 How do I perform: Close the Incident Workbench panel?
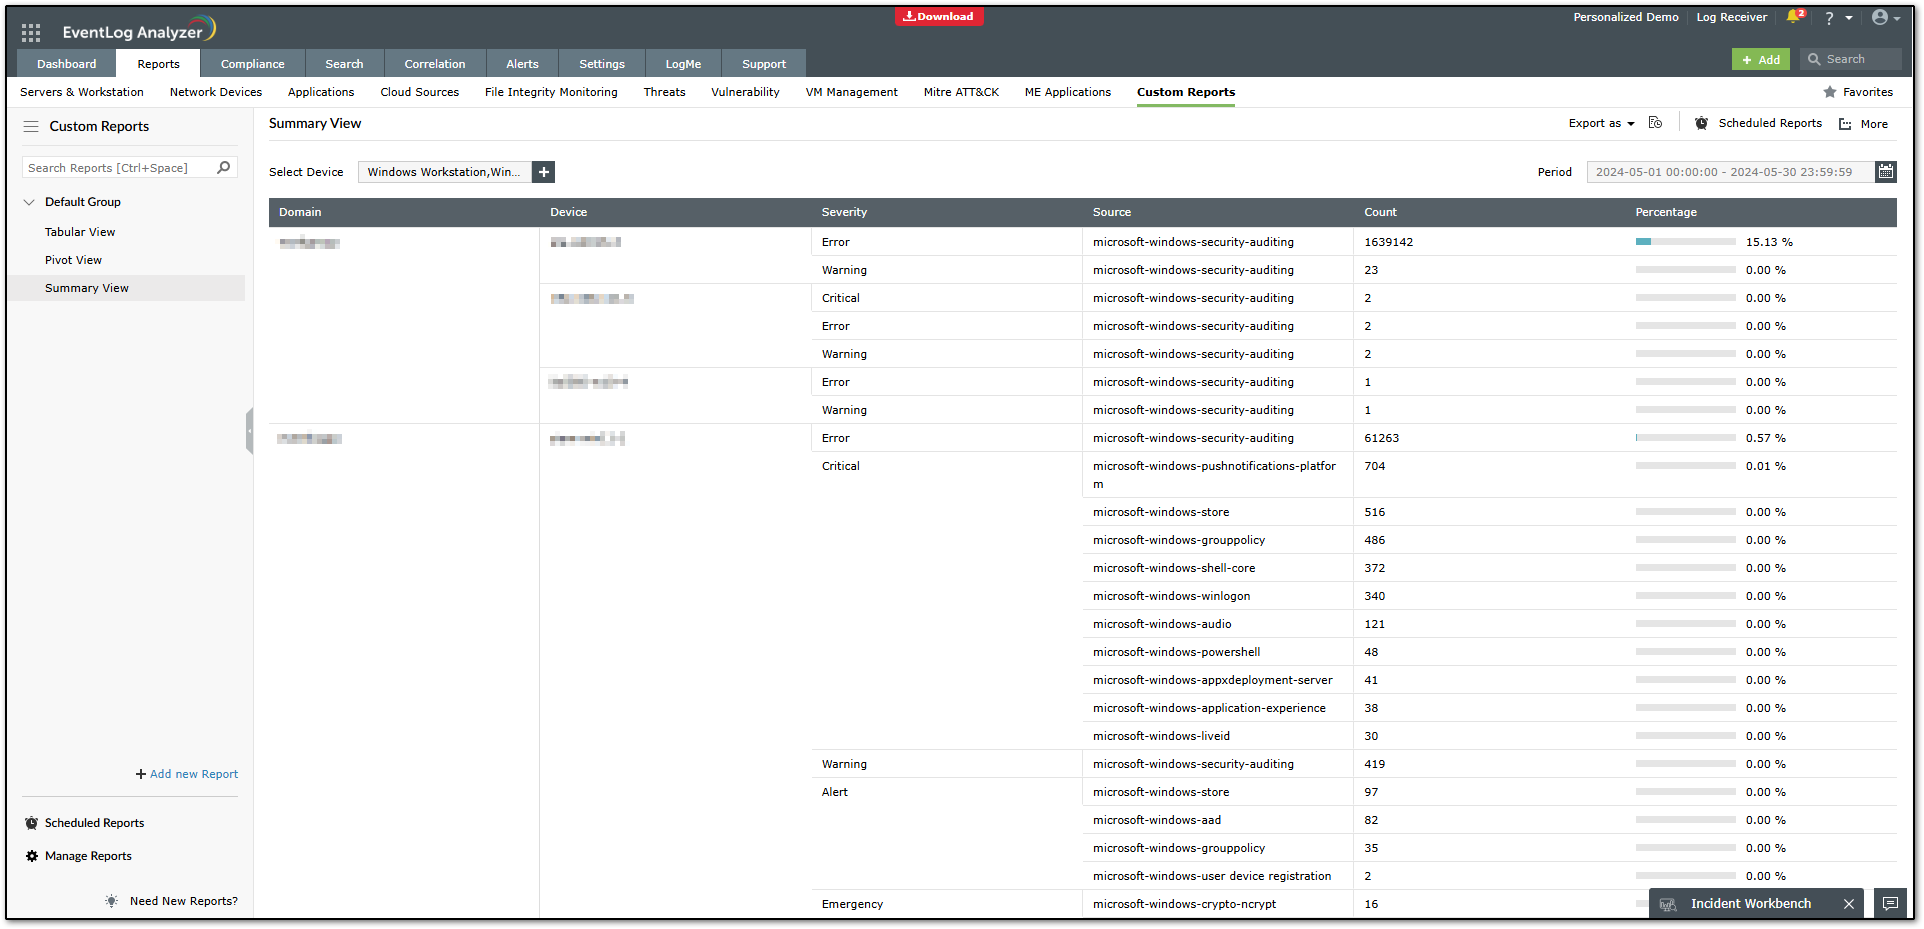coord(1849,904)
